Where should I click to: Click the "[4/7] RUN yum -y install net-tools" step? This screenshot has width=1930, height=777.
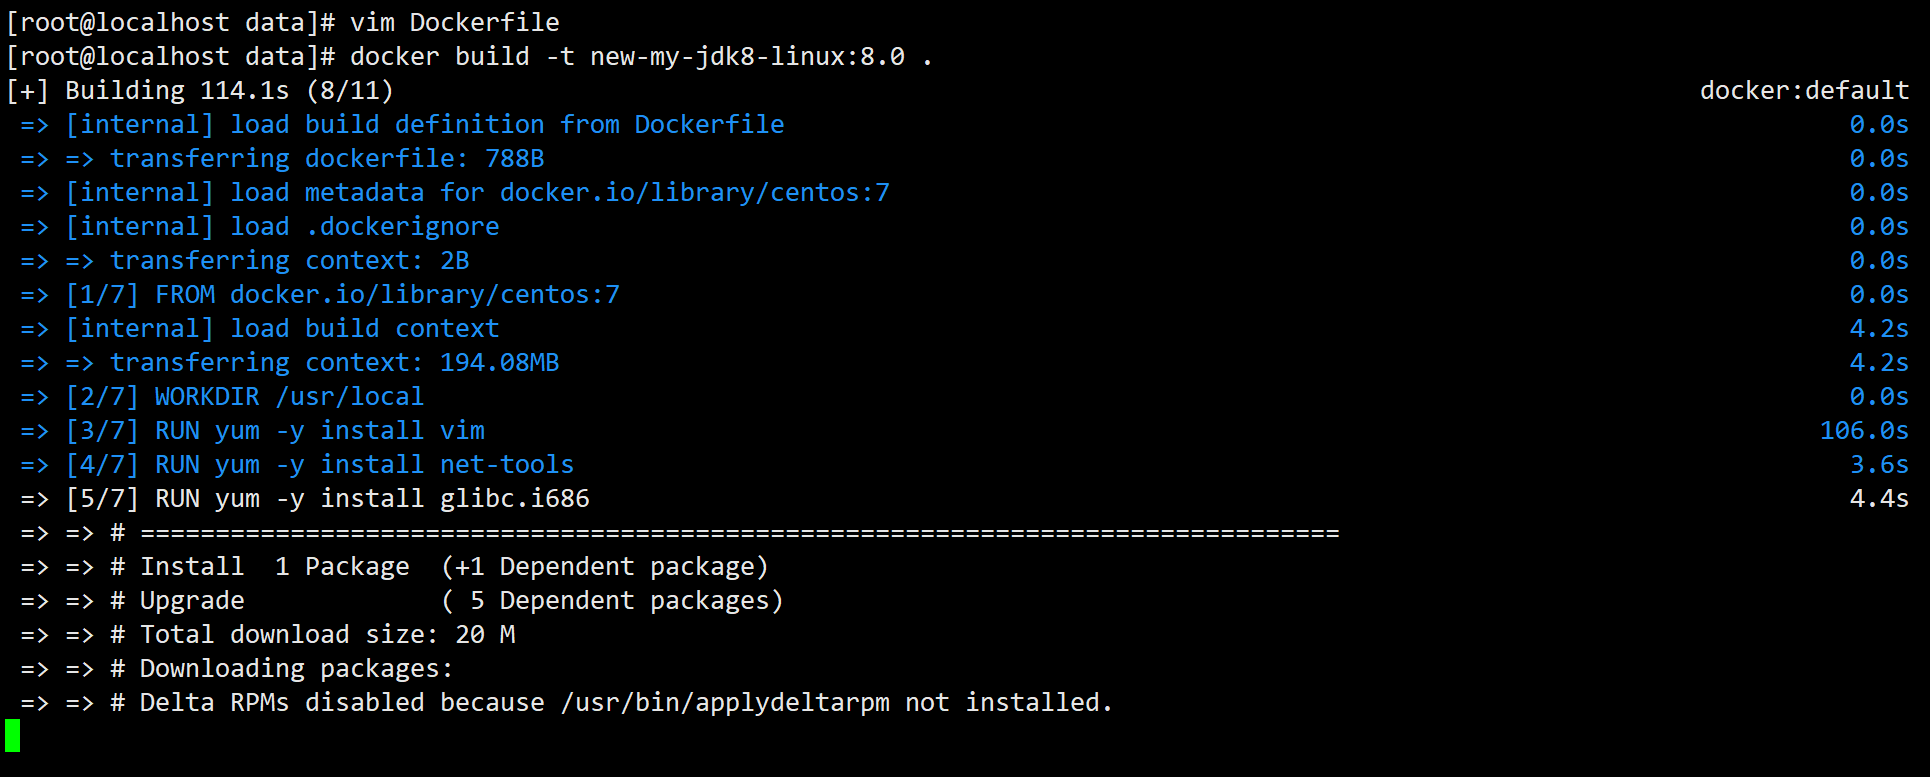(x=320, y=464)
